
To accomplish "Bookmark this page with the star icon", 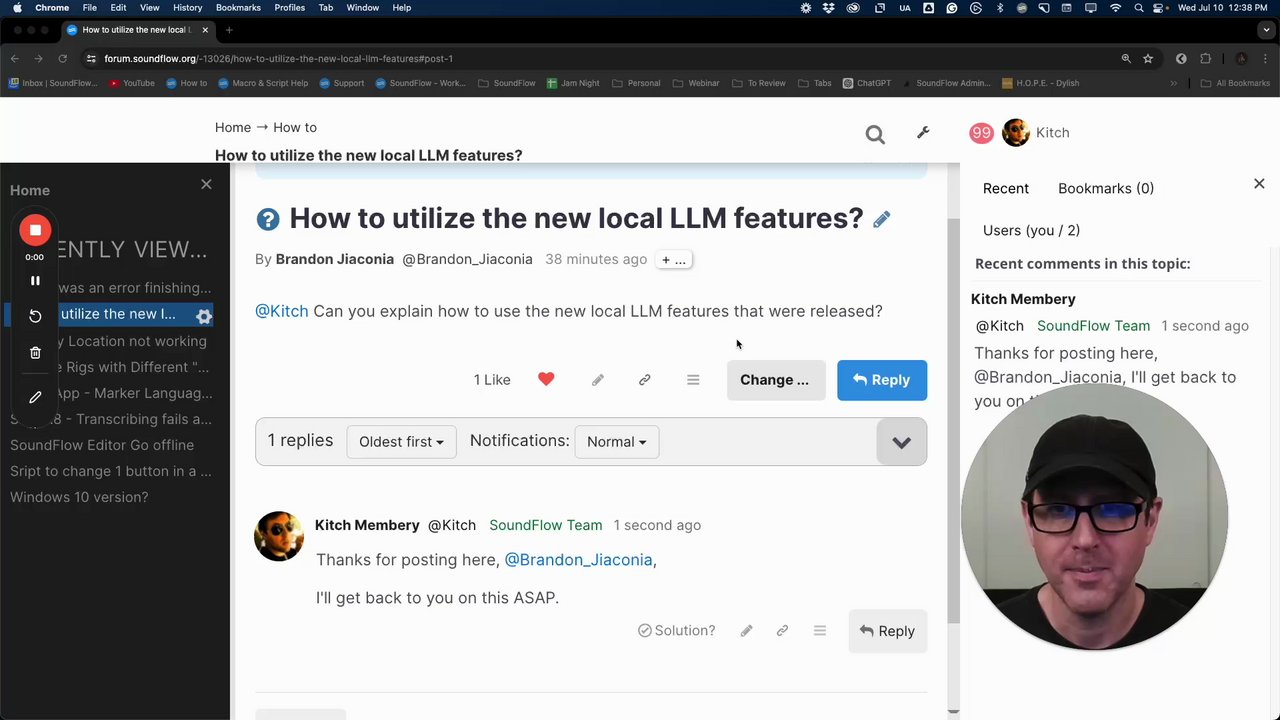I will pos(1148,59).
